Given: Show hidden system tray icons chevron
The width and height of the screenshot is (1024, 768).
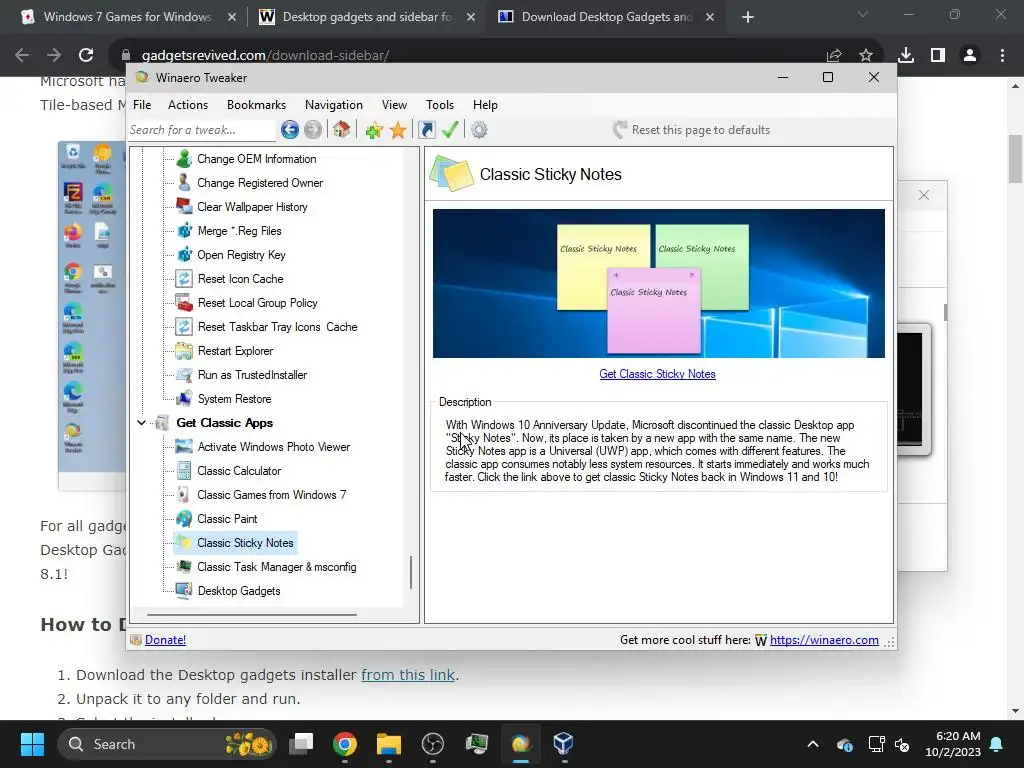Looking at the screenshot, I should tap(813, 744).
